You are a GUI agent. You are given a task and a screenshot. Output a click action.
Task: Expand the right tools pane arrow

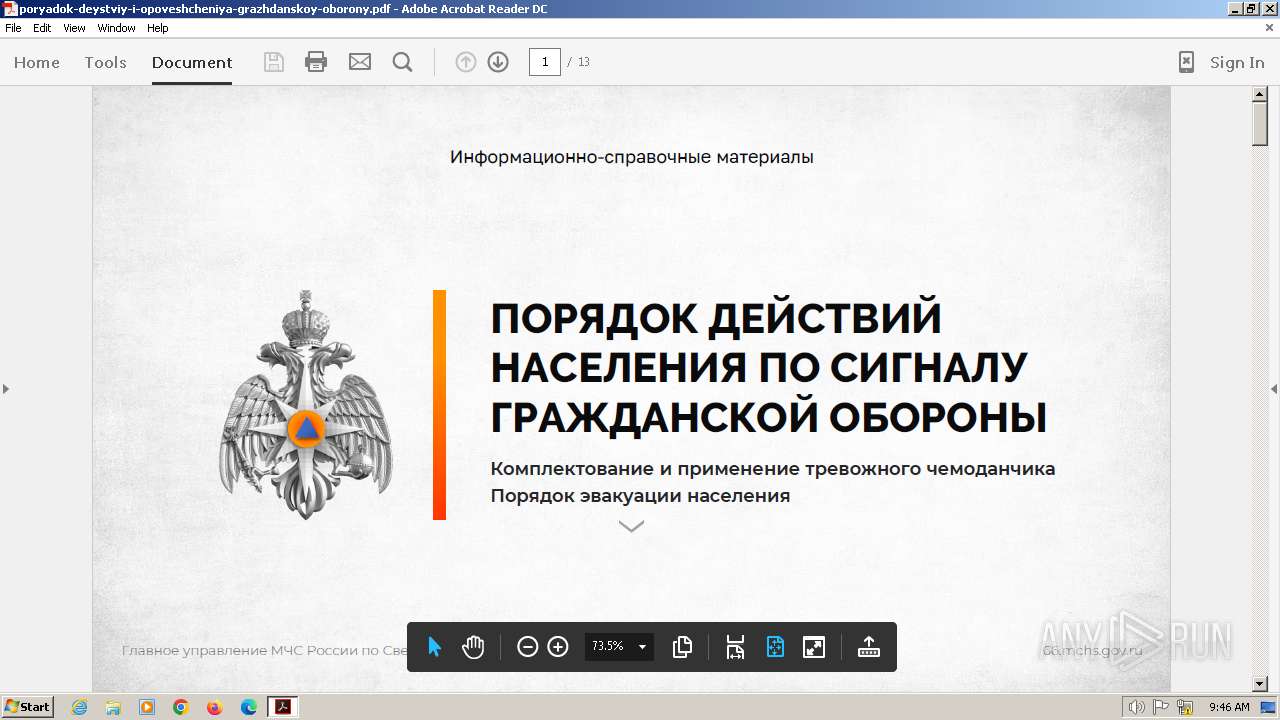[1274, 389]
